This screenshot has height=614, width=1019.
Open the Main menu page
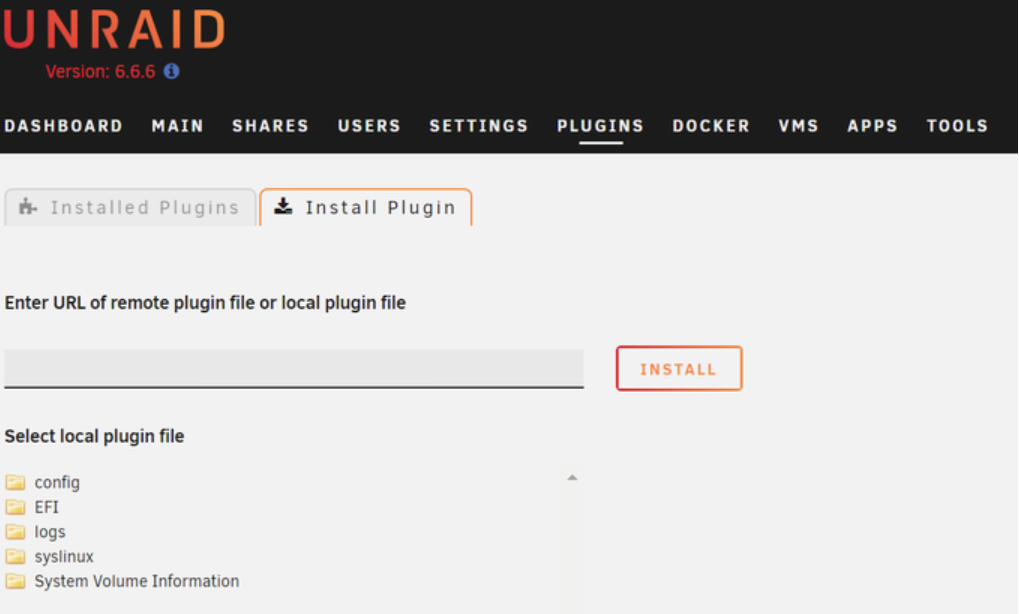pos(178,126)
